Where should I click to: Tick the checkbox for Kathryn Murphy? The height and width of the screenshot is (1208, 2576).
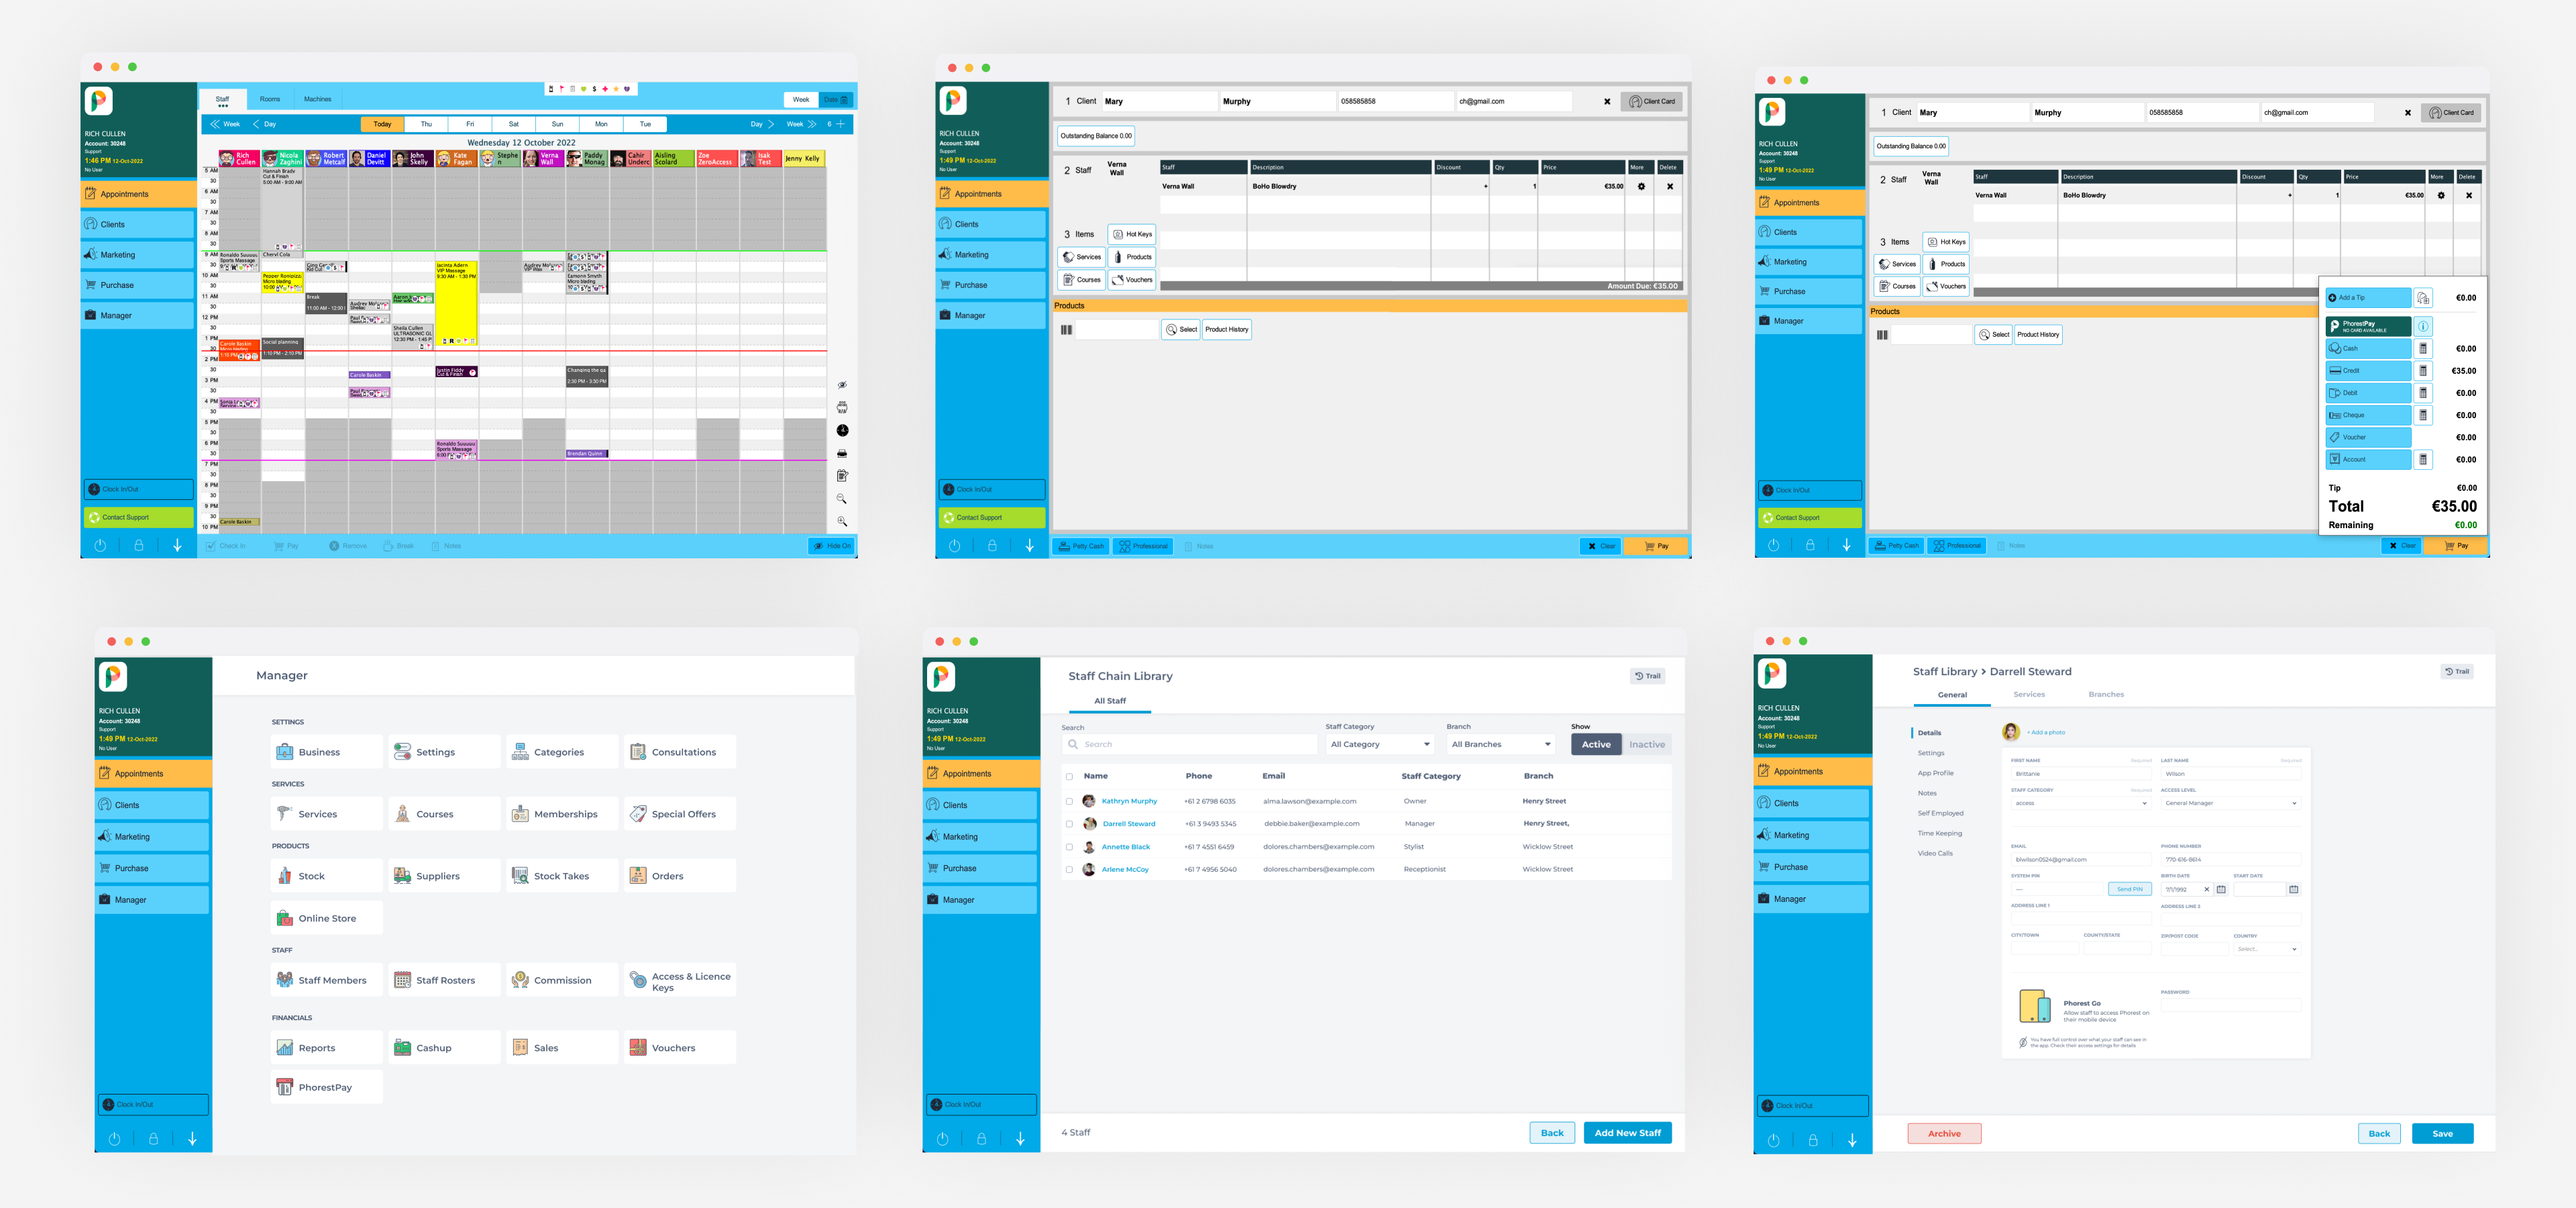click(1069, 801)
